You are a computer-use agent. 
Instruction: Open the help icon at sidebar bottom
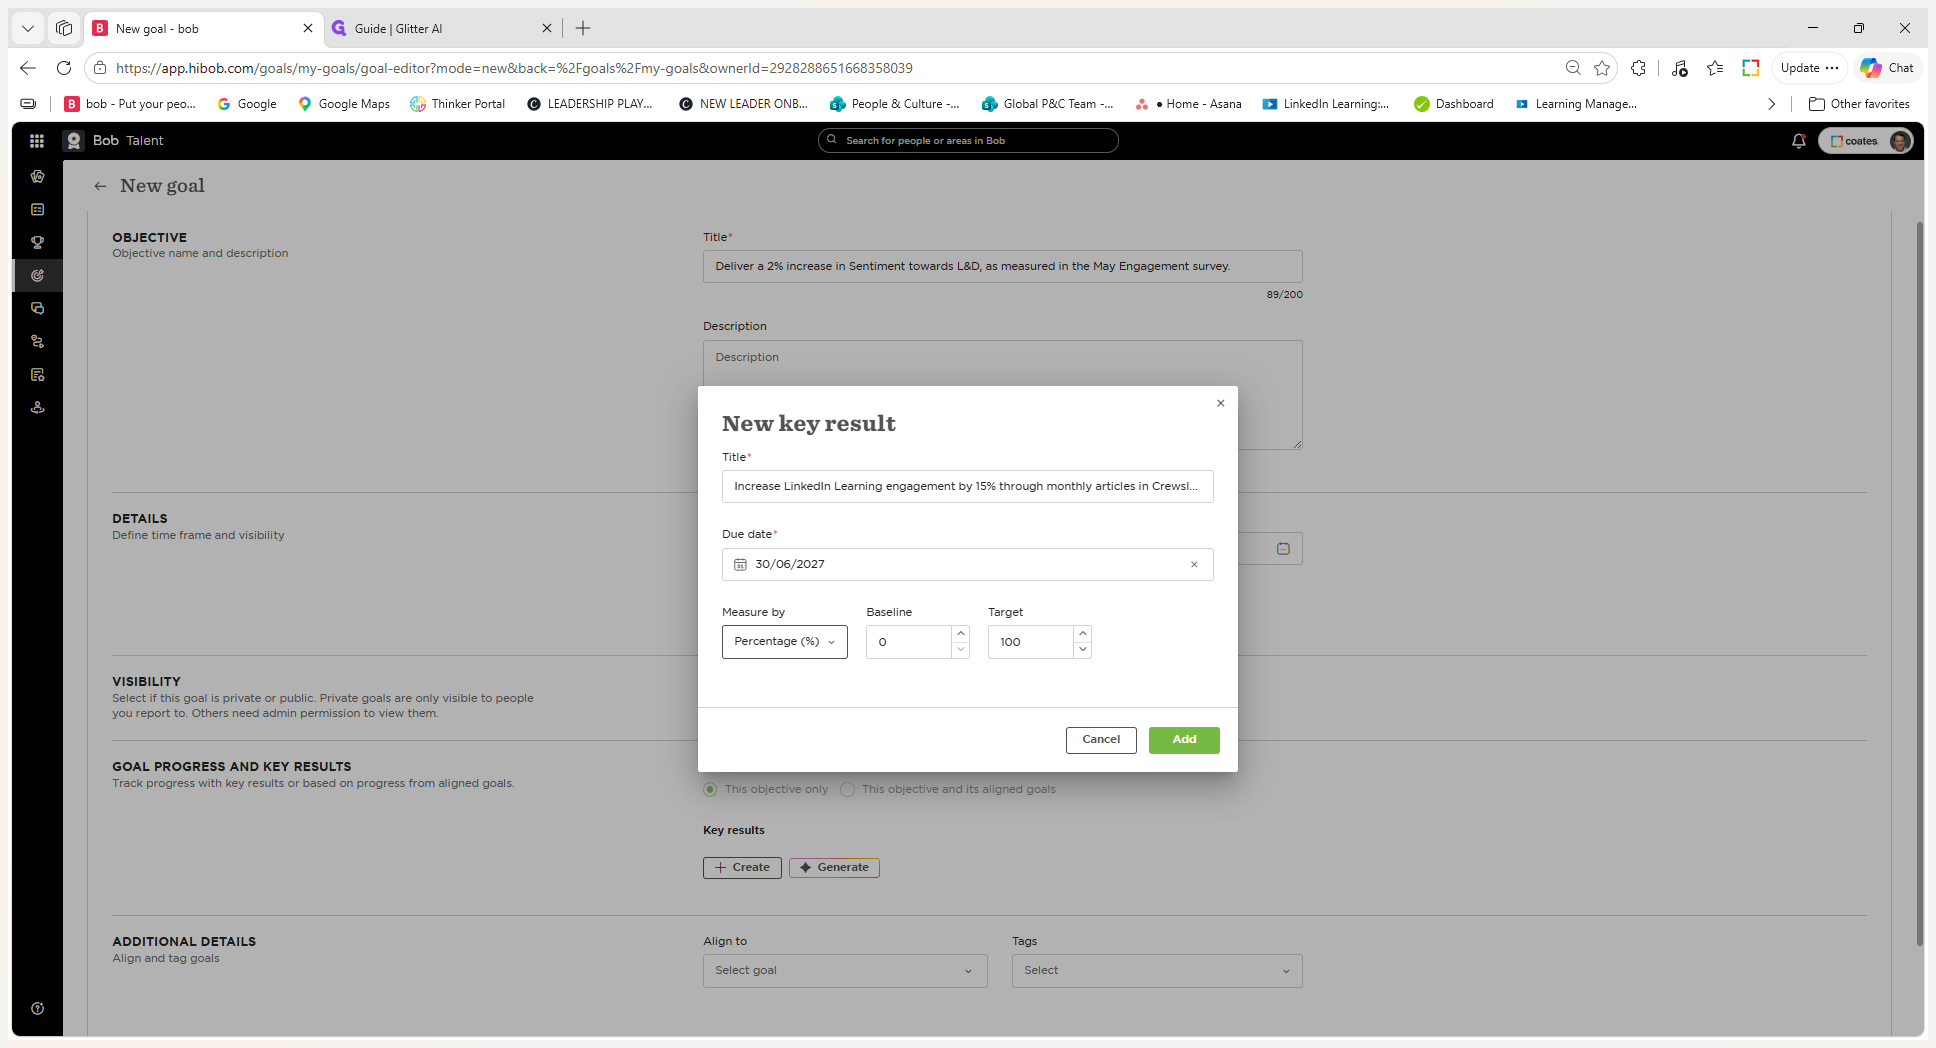point(37,1008)
